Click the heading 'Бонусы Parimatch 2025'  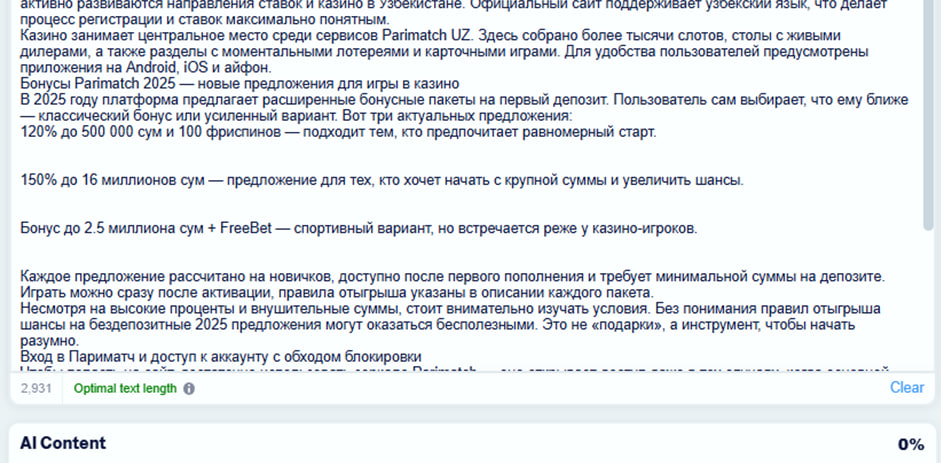(240, 83)
